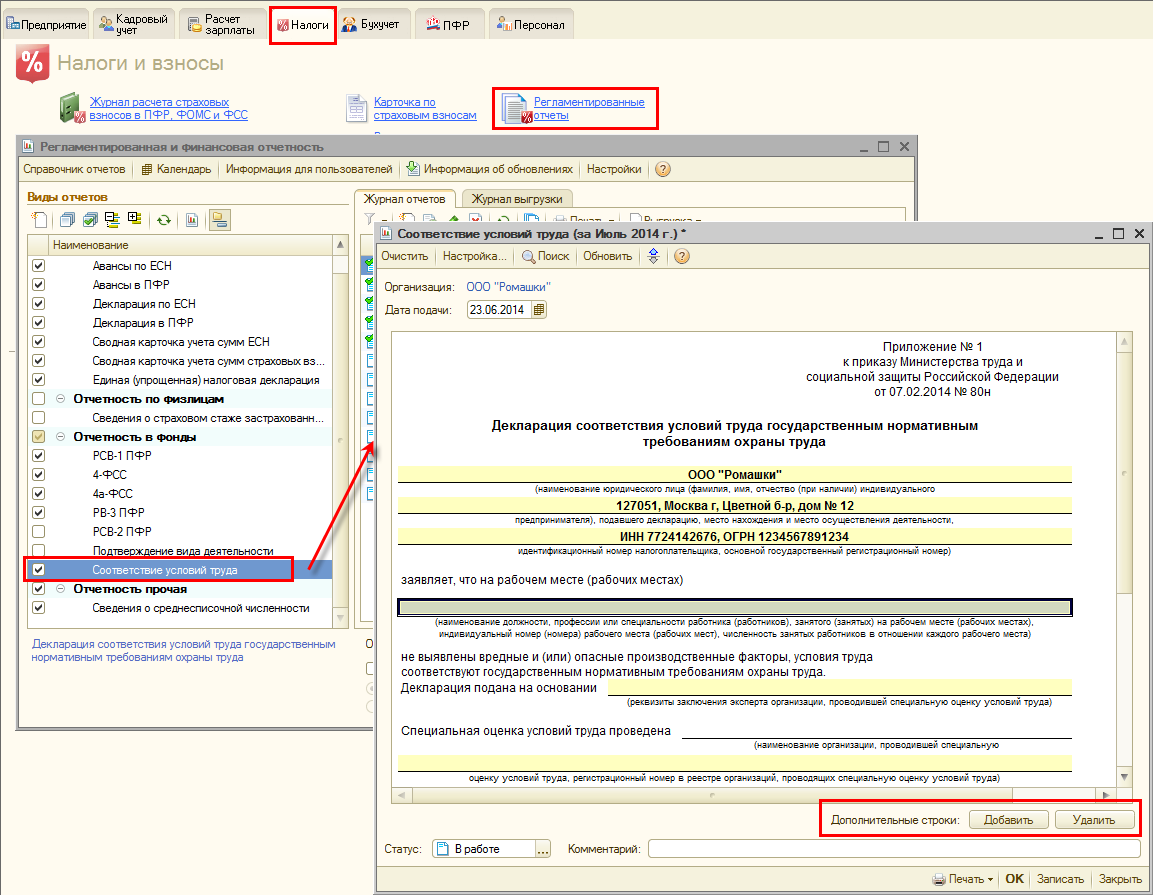1153x895 pixels.
Task: Click the refresh icon under Виды отчетов
Action: tap(163, 220)
